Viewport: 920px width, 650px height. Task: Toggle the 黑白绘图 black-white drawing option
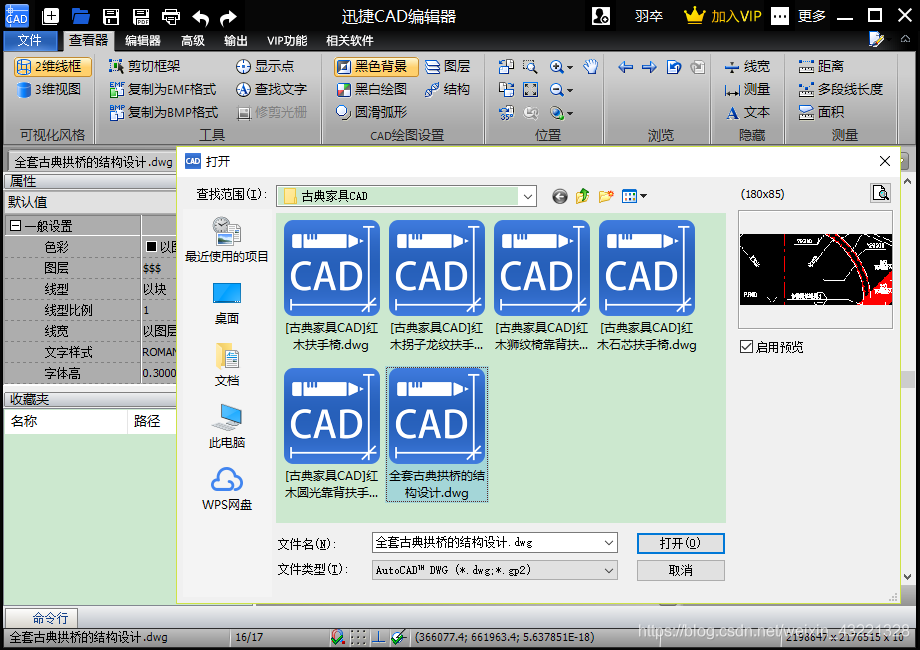point(371,89)
